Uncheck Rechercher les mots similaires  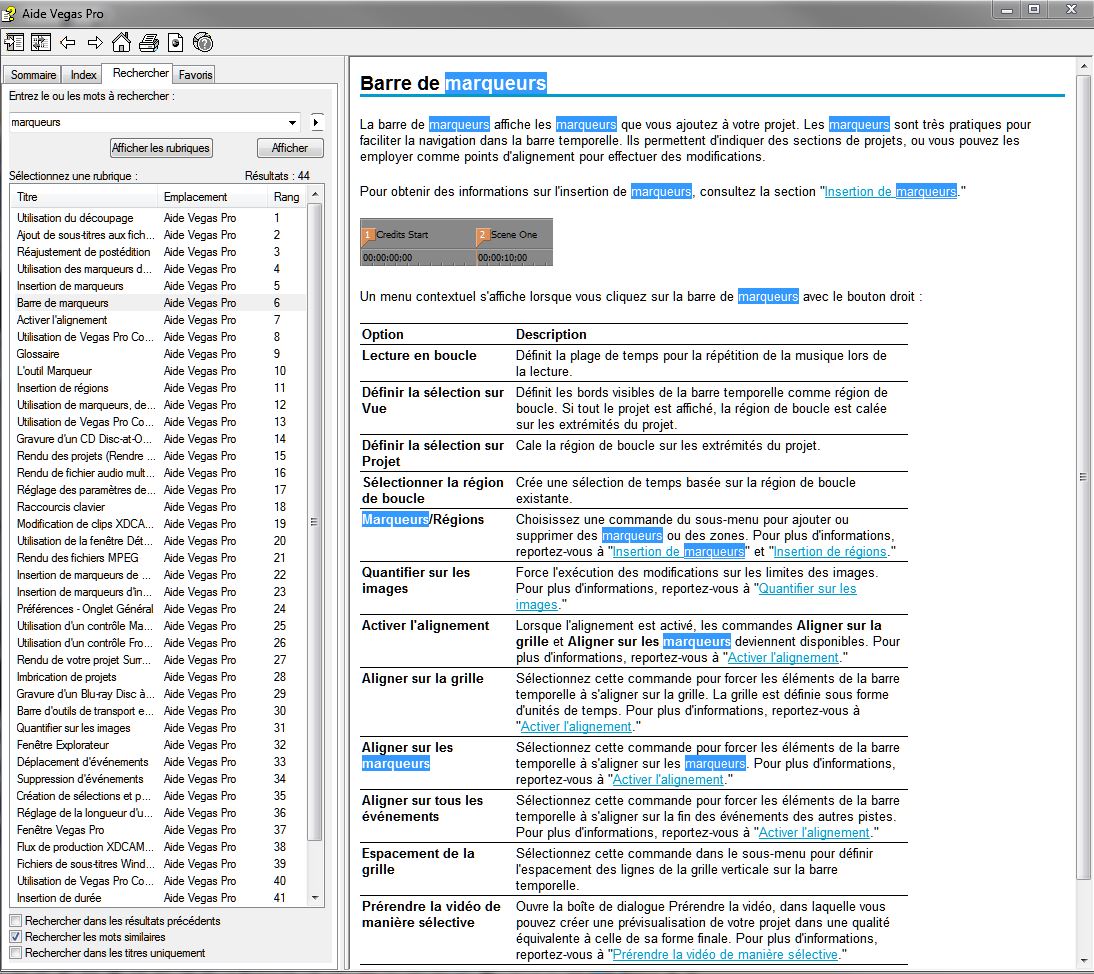[x=15, y=937]
